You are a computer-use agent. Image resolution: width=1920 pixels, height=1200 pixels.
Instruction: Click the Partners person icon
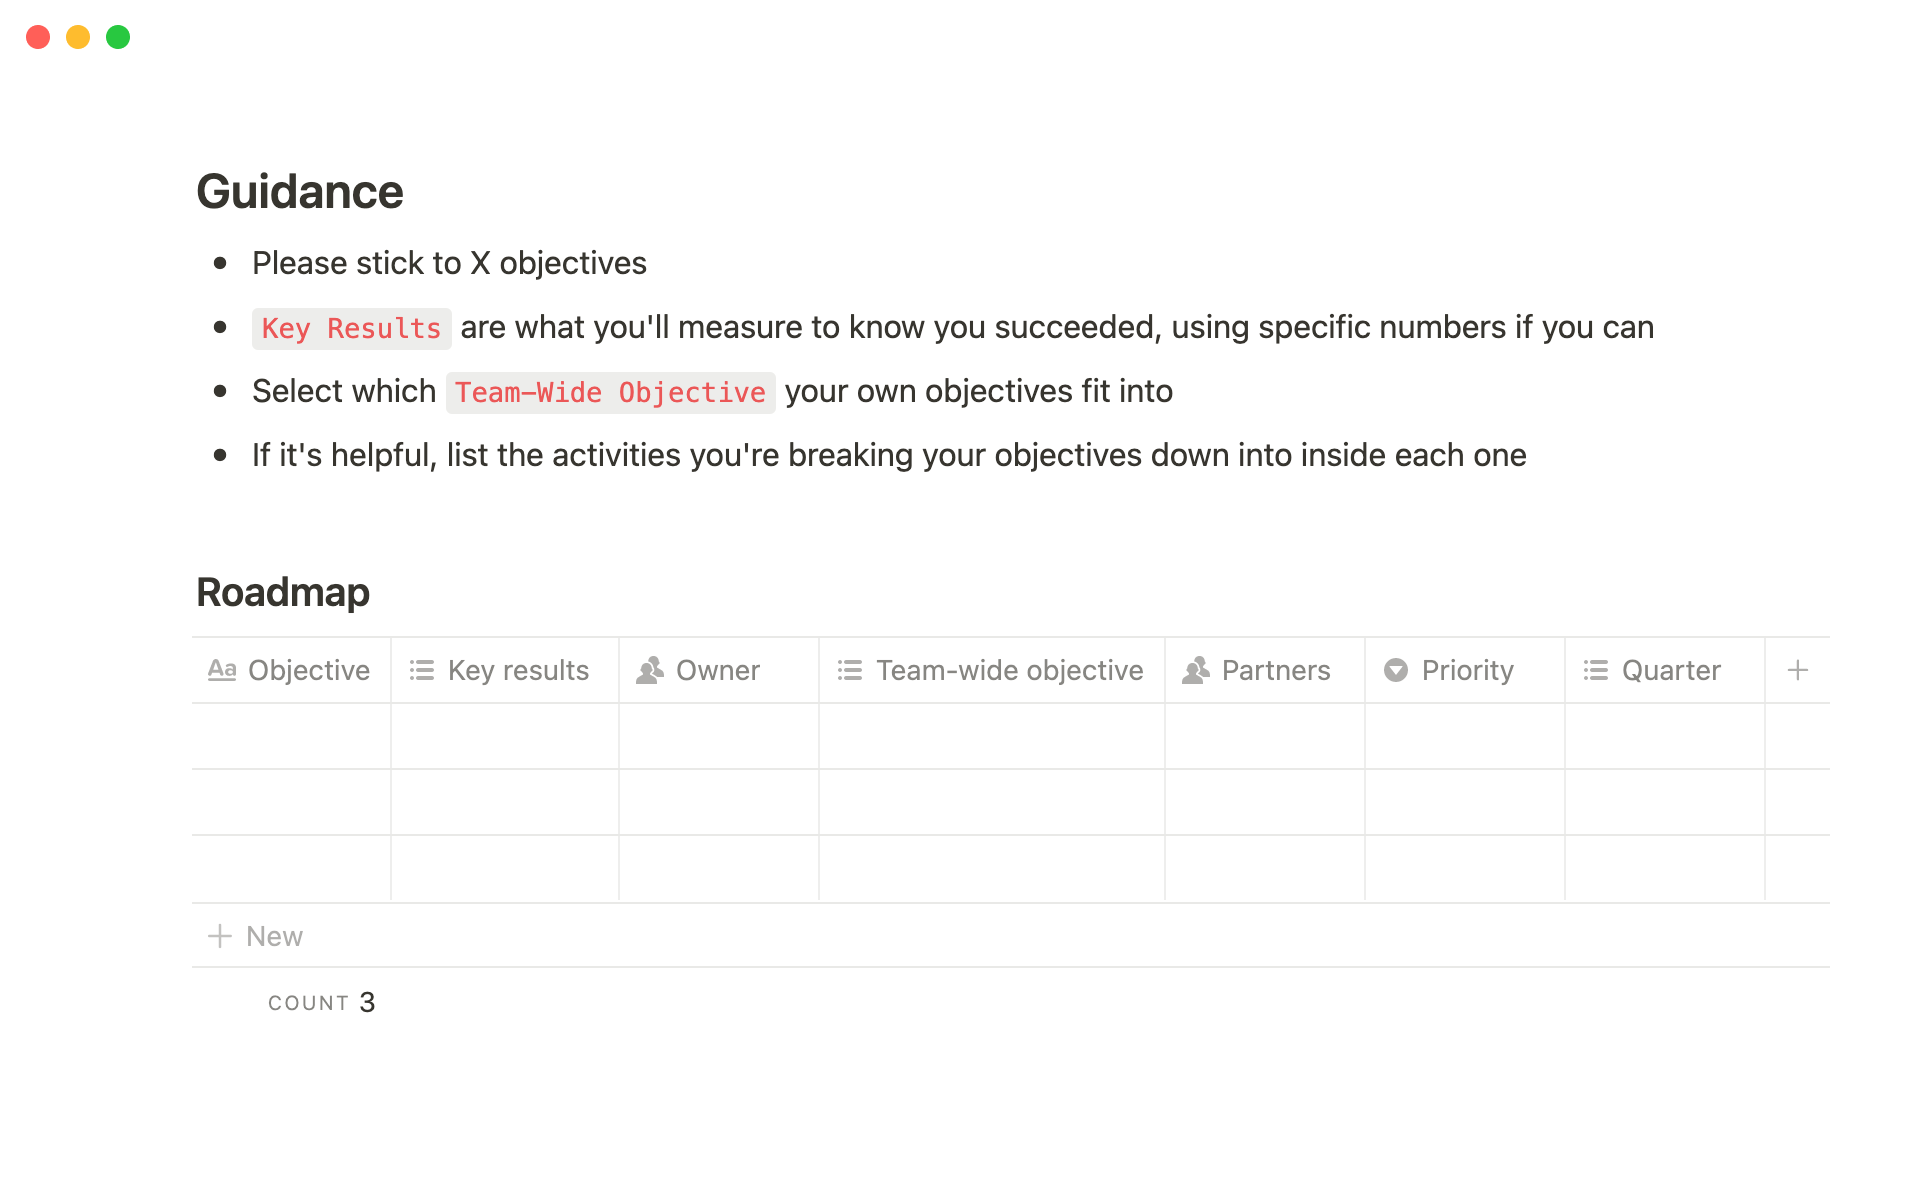tap(1196, 670)
